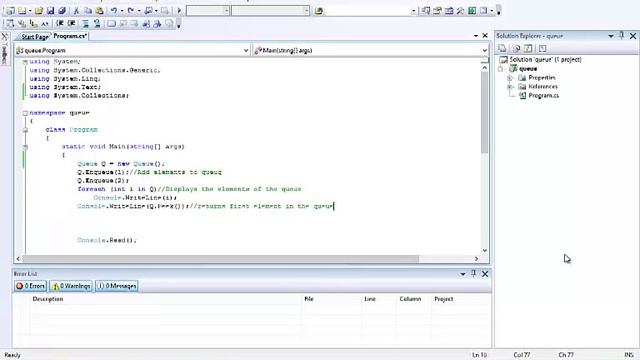Open the Object Browser toolbar icon
Screen dimensions: 640x360
[x=449, y=11]
